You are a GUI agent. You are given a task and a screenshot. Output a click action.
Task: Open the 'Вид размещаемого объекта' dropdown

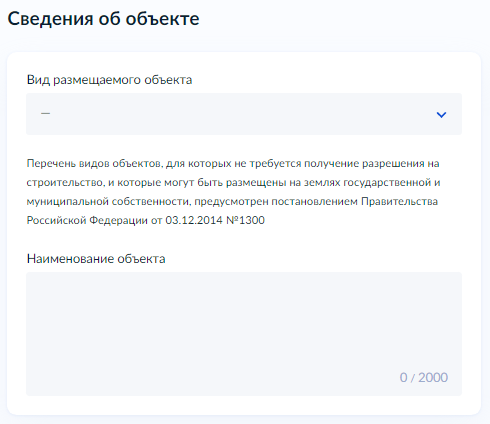(244, 114)
